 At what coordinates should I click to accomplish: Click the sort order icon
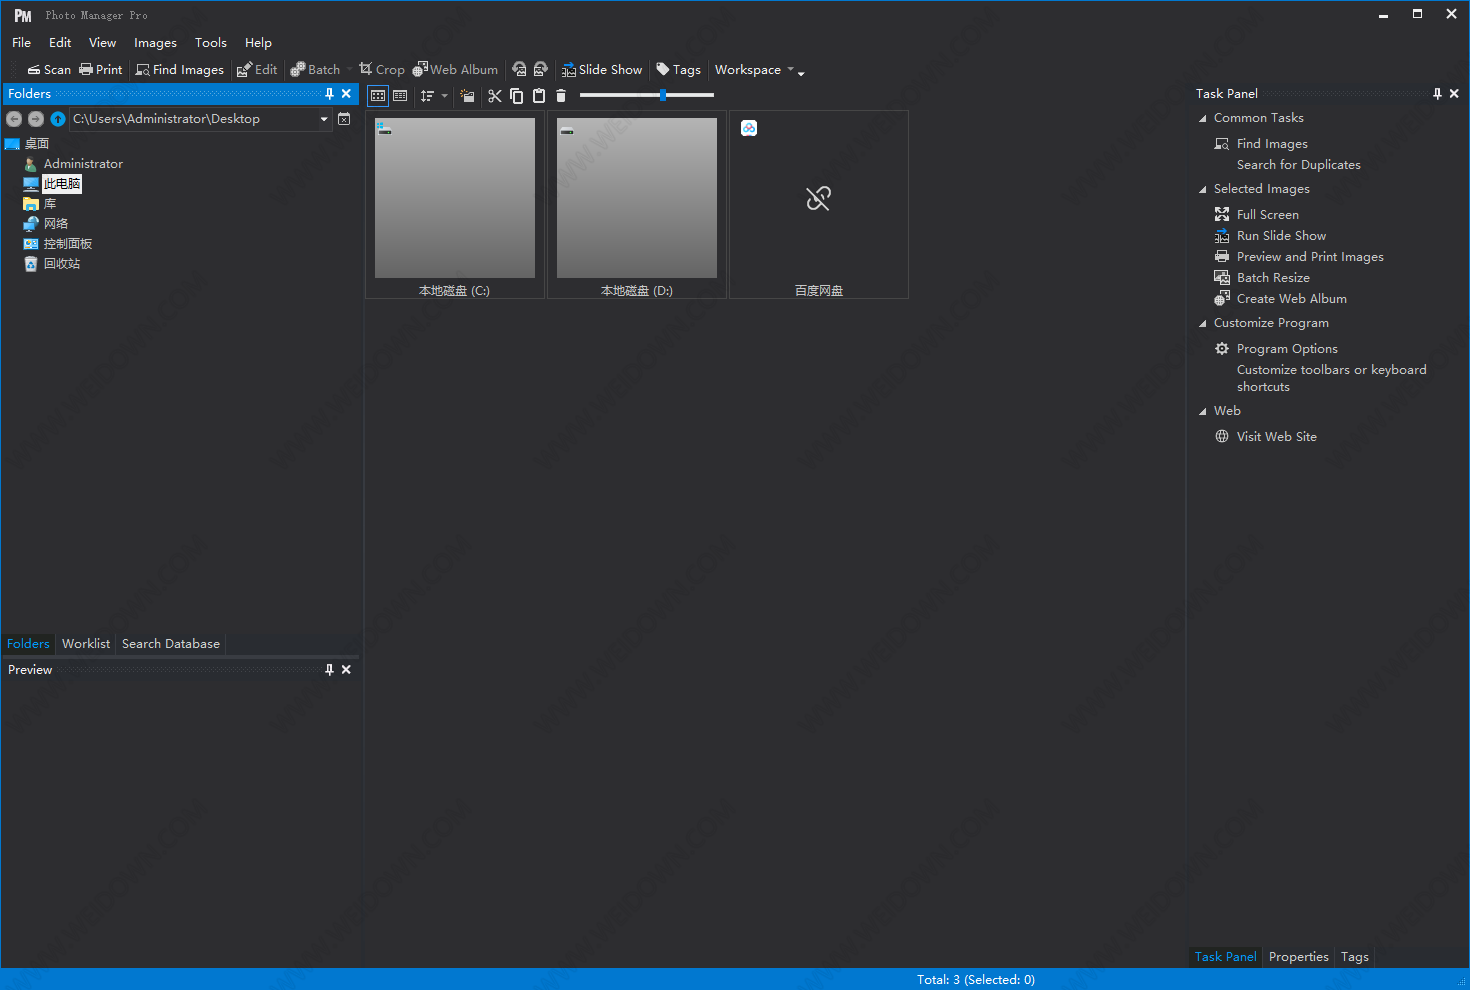(427, 96)
